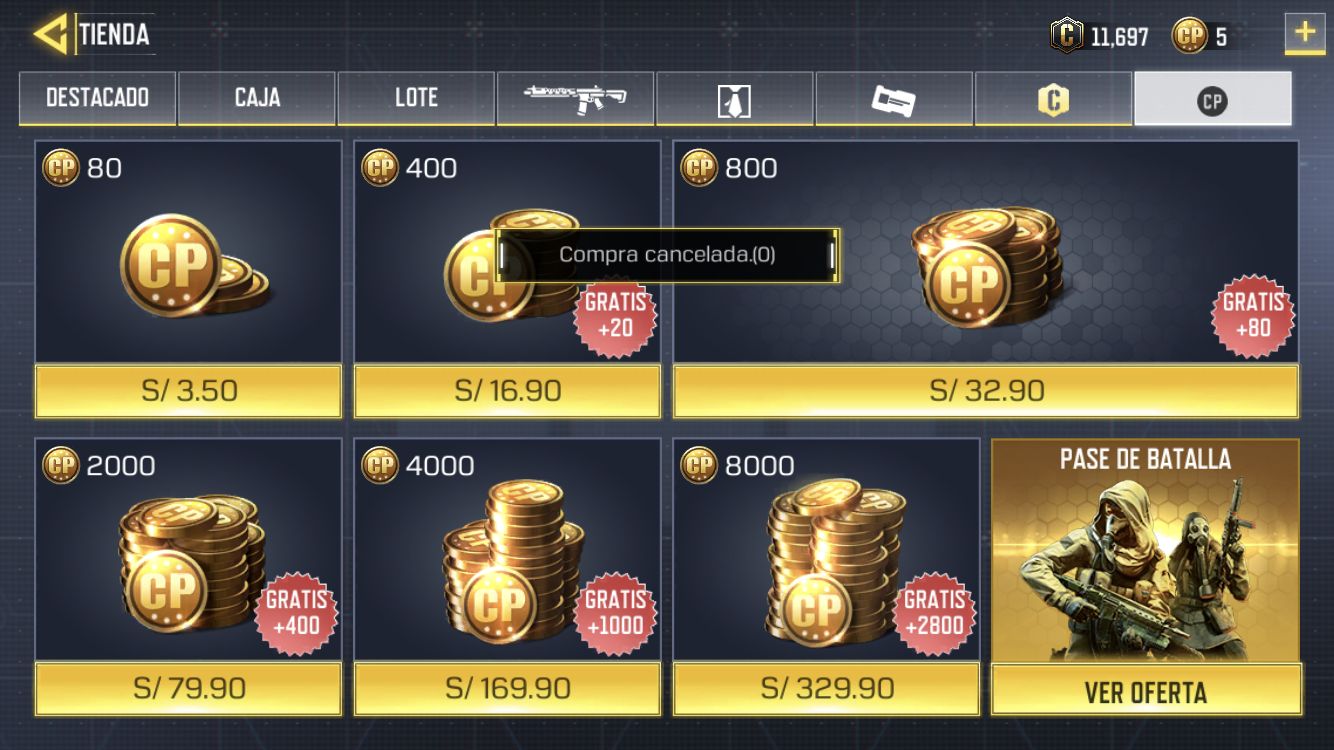This screenshot has width=1334, height=750.
Task: Switch to the Credits C tab
Action: [x=1053, y=98]
